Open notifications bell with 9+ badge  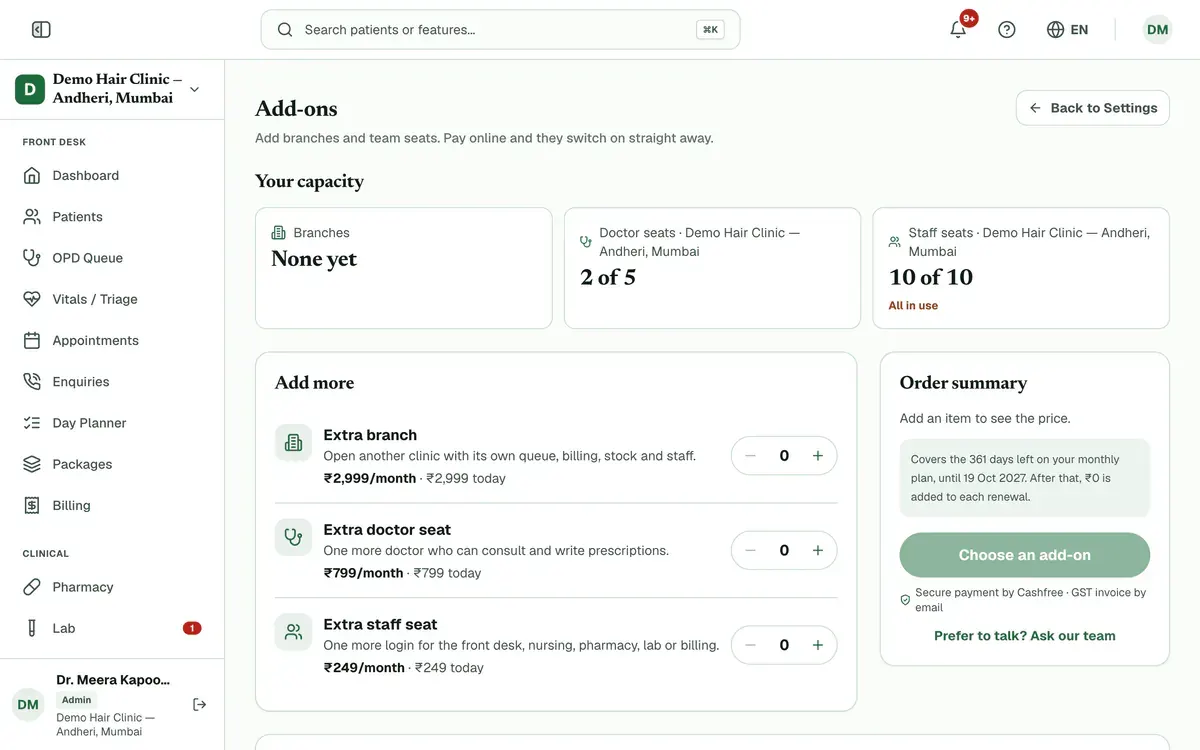point(958,29)
